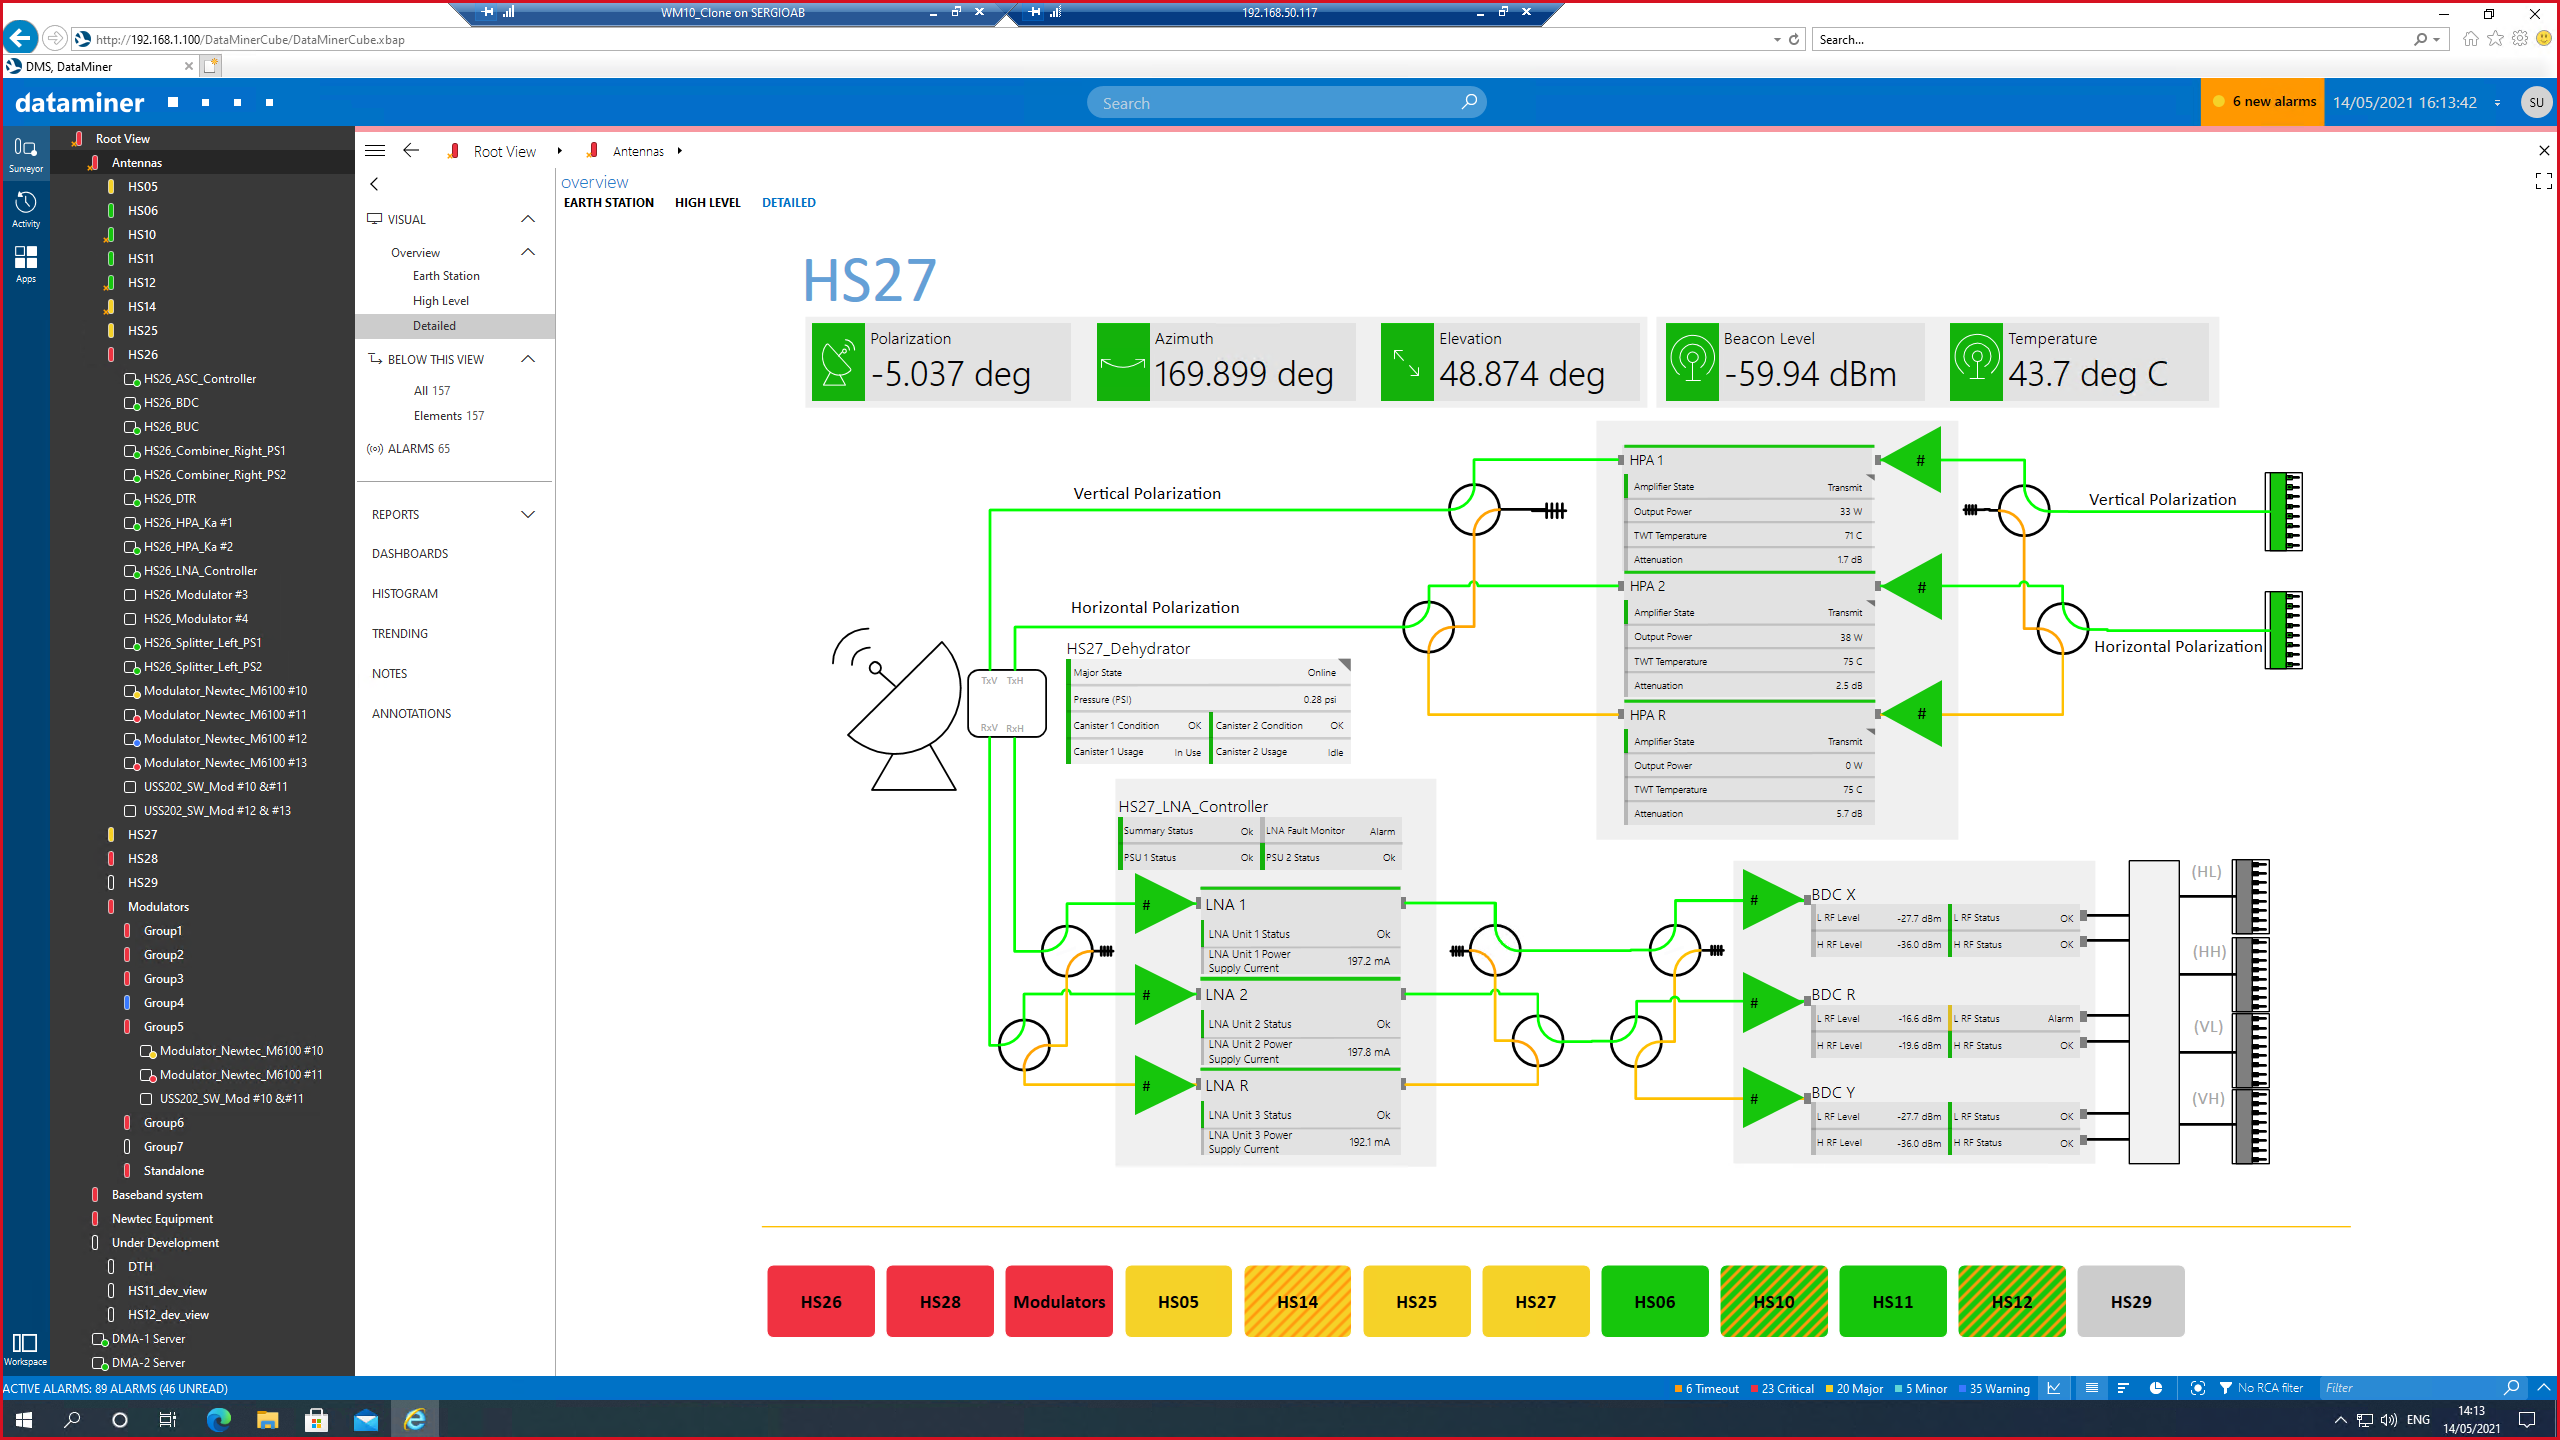The image size is (2560, 1440).
Task: Click the back arrow next to Root View
Action: pyautogui.click(x=411, y=151)
